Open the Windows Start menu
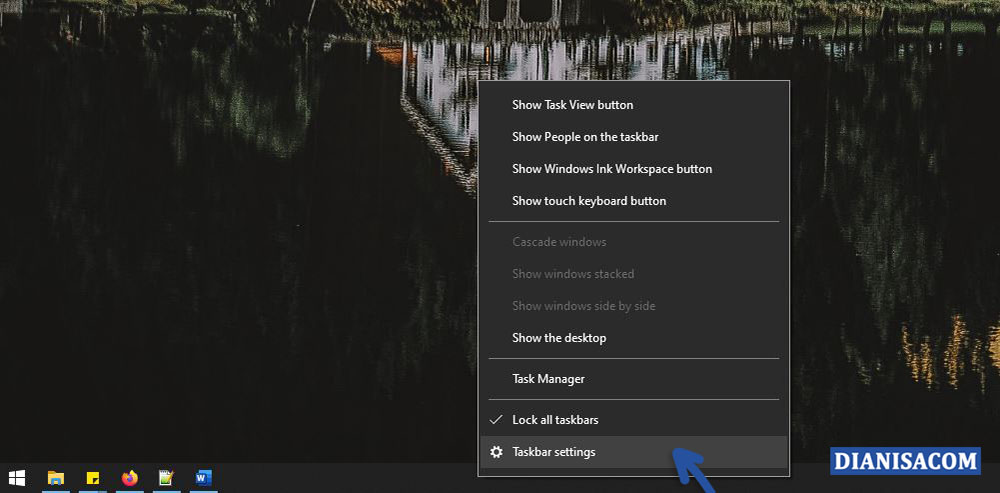 pyautogui.click(x=17, y=478)
